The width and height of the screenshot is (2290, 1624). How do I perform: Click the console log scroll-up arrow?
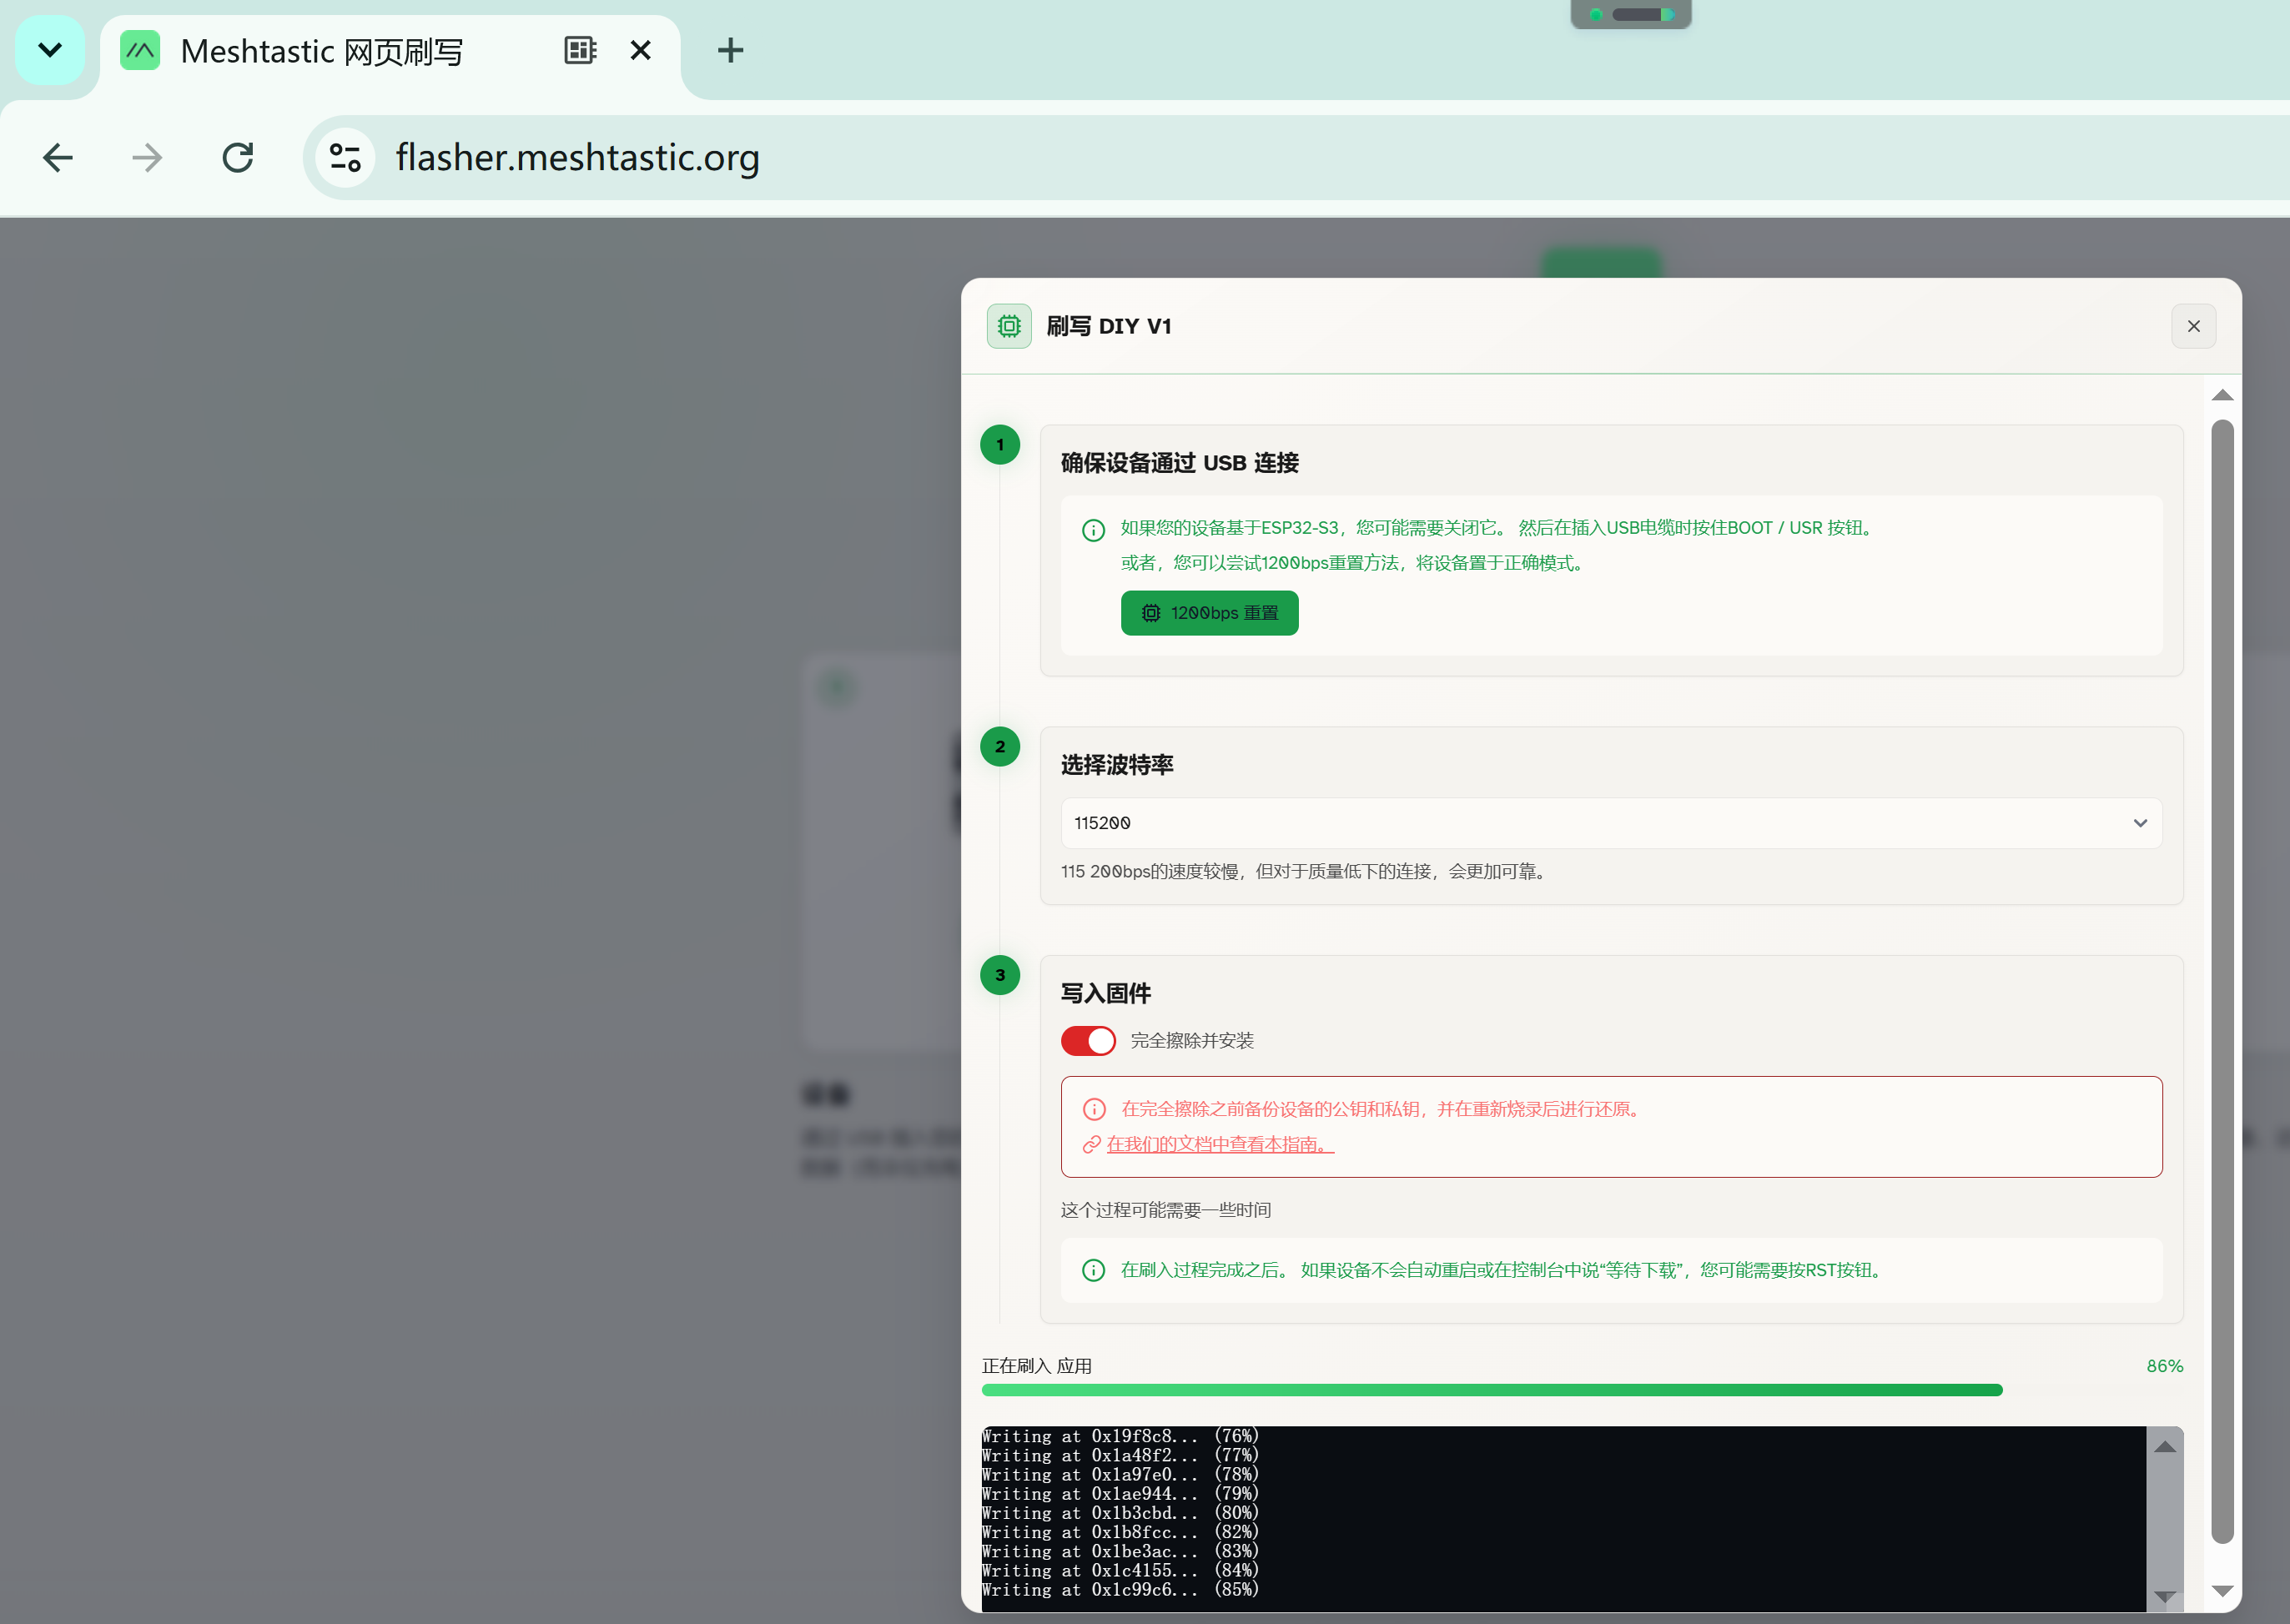coord(2164,1447)
